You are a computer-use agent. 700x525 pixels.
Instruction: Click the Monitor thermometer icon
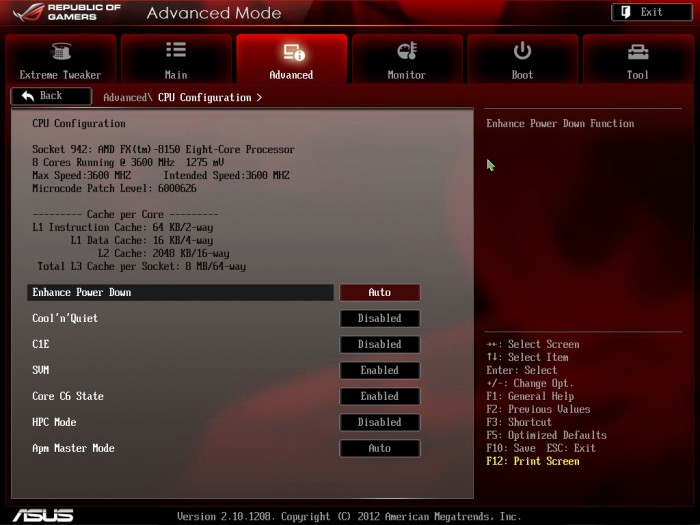click(407, 51)
